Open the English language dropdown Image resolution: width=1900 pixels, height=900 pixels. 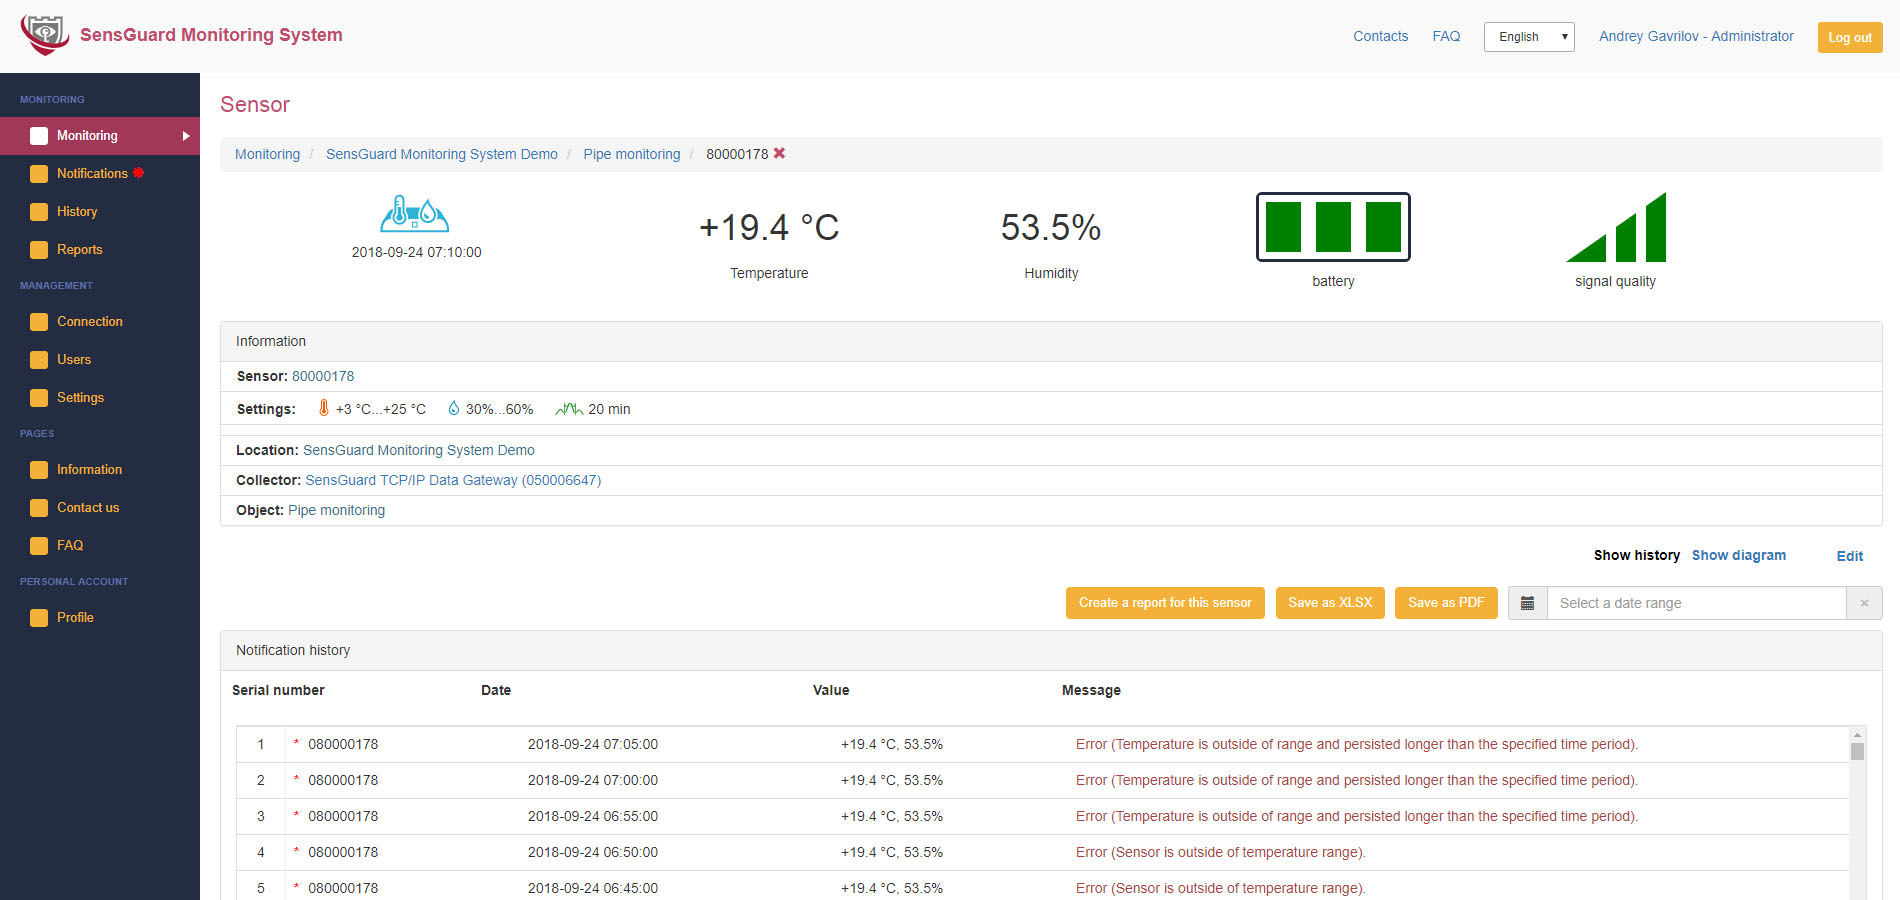pyautogui.click(x=1528, y=37)
